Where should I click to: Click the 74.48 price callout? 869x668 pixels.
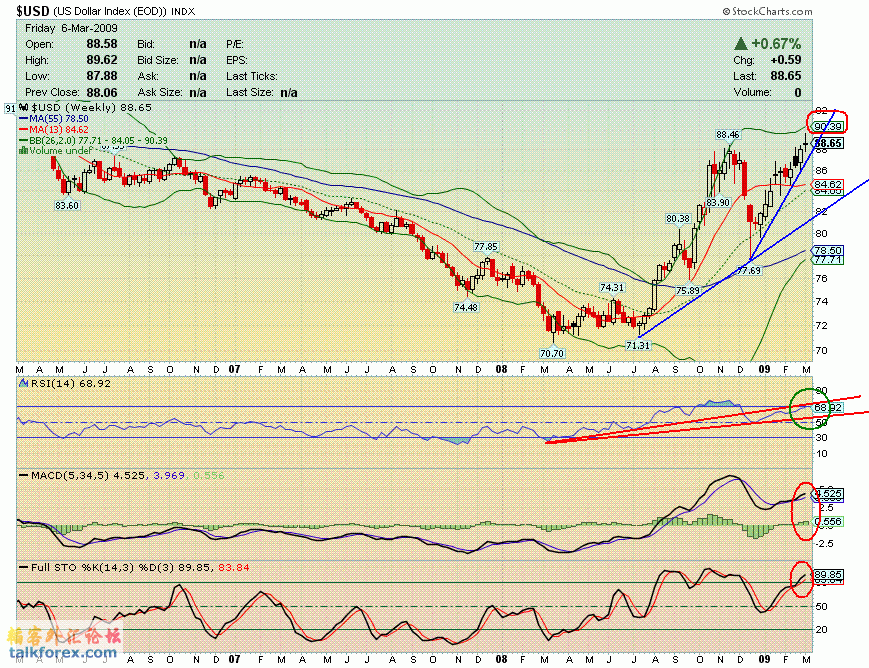(x=466, y=307)
